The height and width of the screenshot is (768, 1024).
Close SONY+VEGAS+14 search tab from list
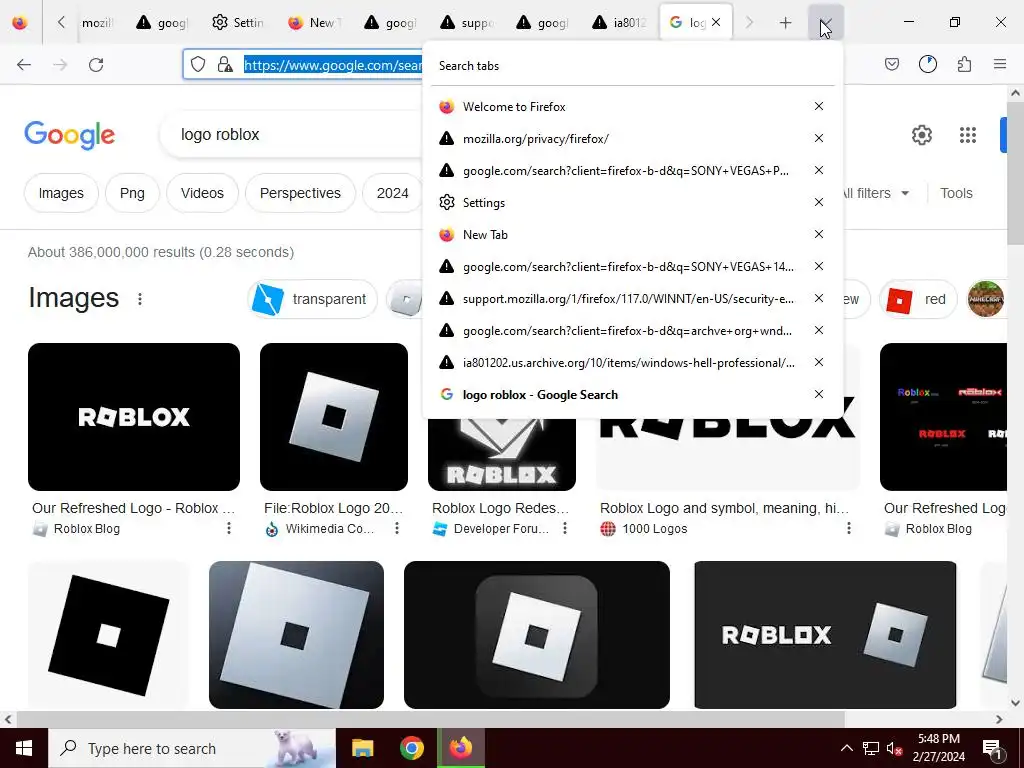819,266
